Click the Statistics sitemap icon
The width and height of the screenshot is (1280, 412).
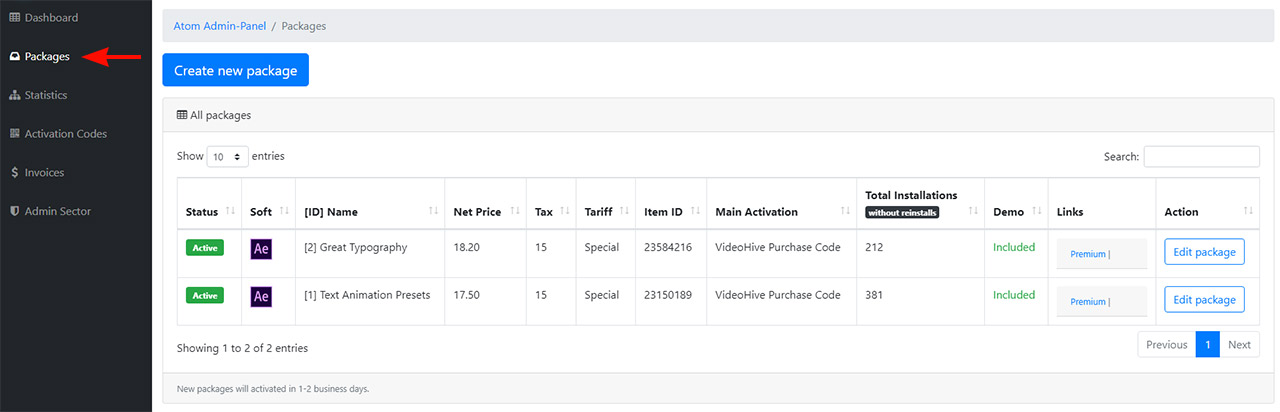(x=15, y=95)
